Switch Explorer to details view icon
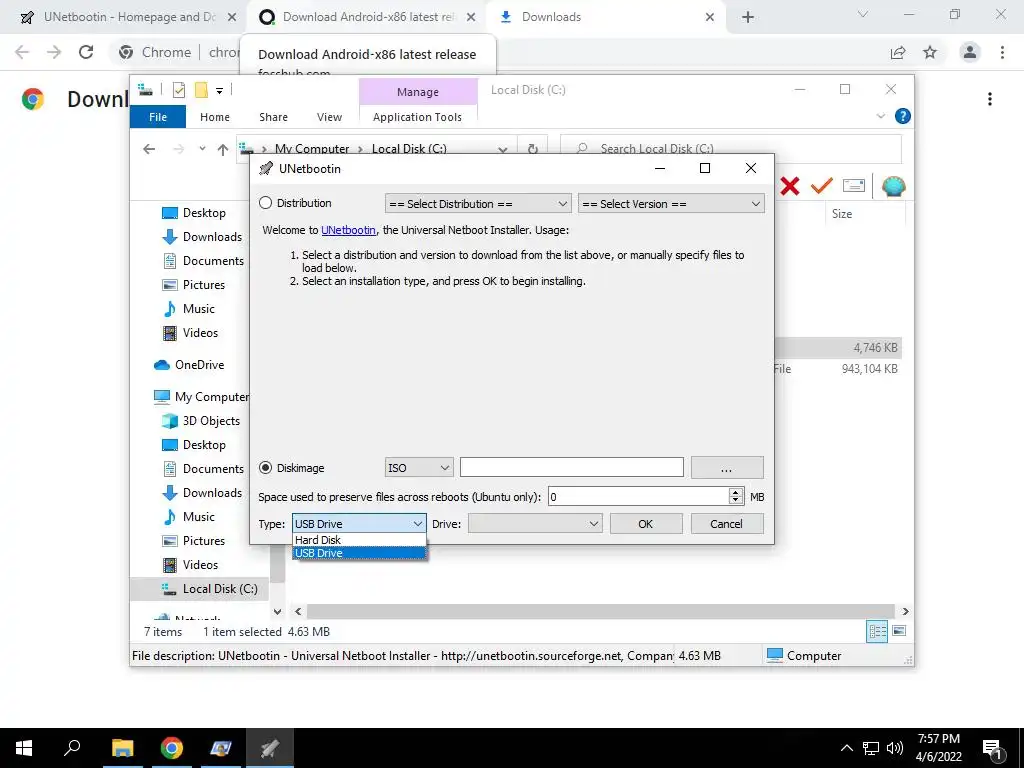1024x768 pixels. (877, 631)
